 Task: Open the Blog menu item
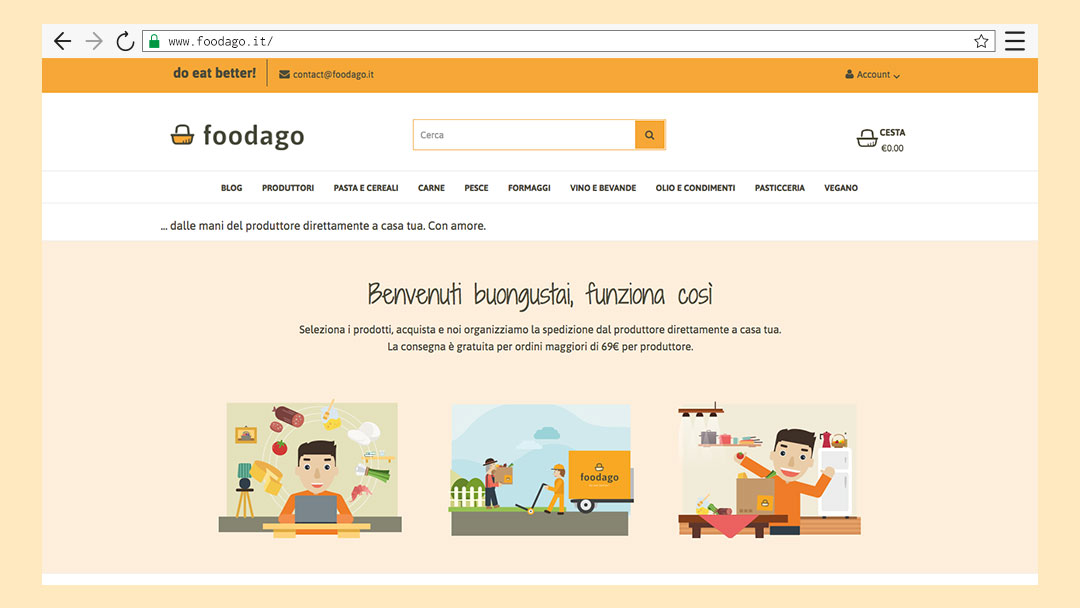[231, 188]
